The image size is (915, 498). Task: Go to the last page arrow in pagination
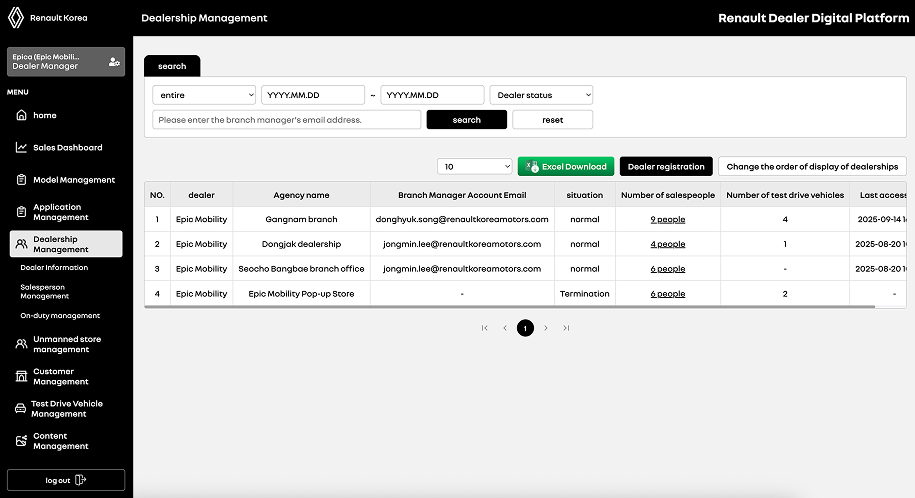click(x=566, y=328)
